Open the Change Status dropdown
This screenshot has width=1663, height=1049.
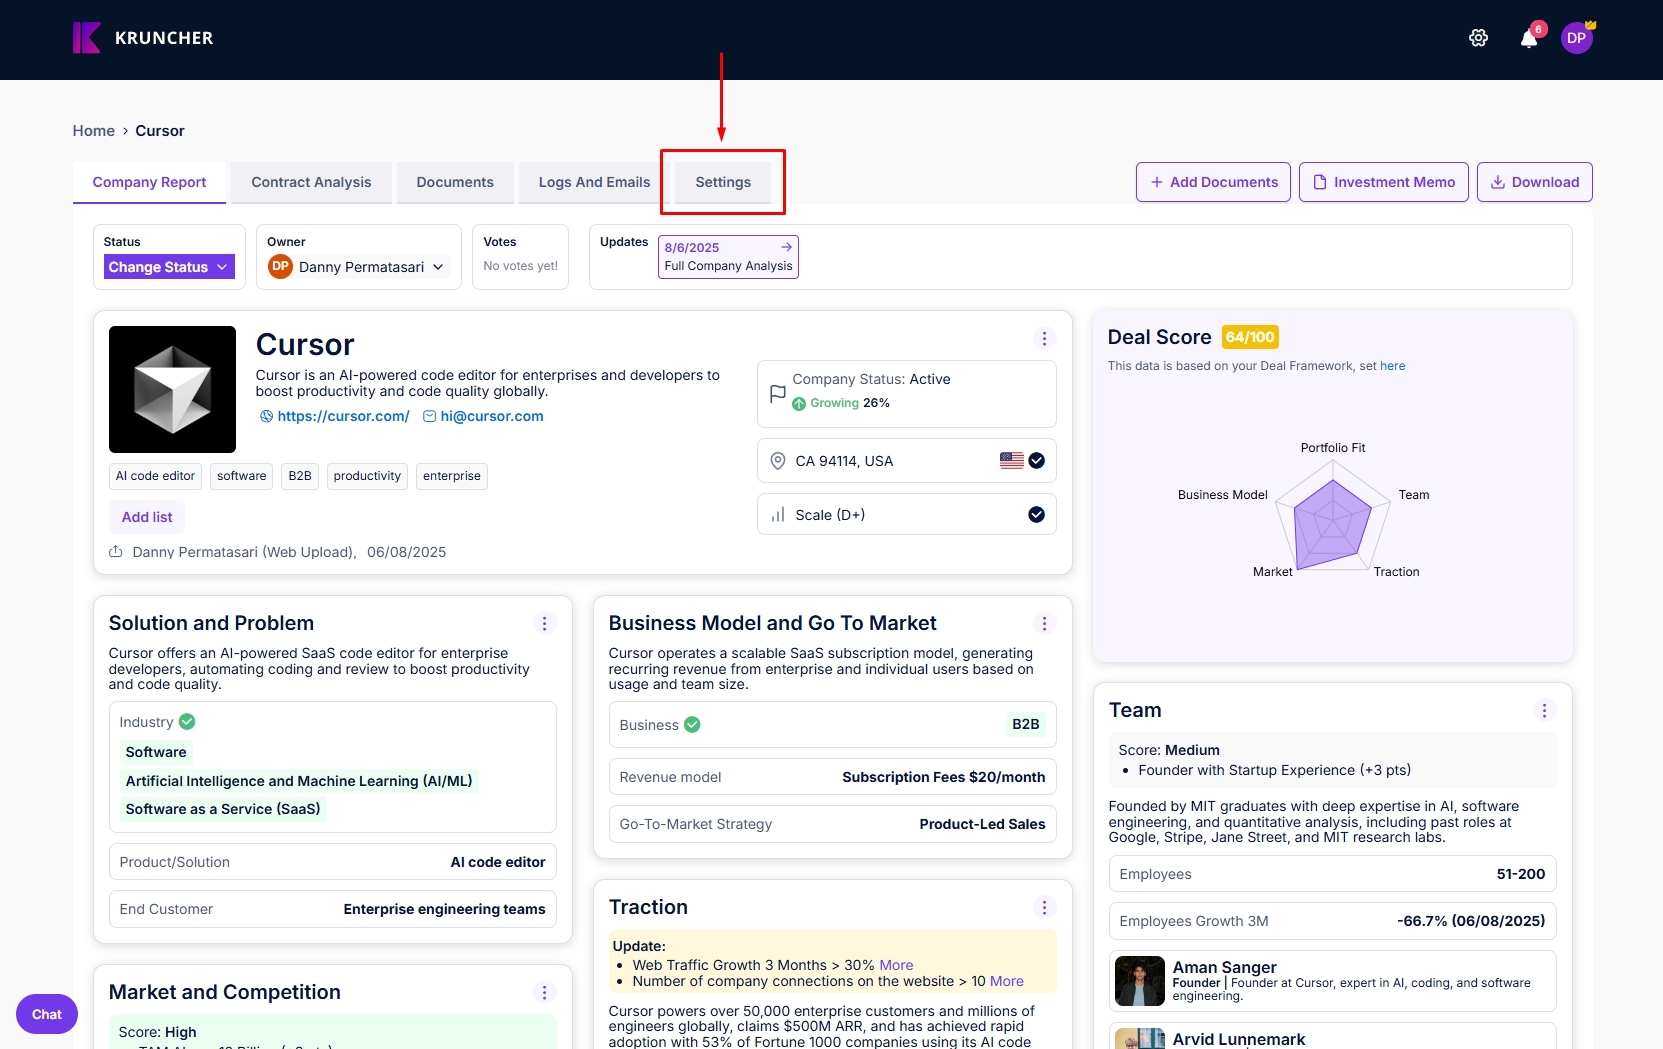coord(169,267)
